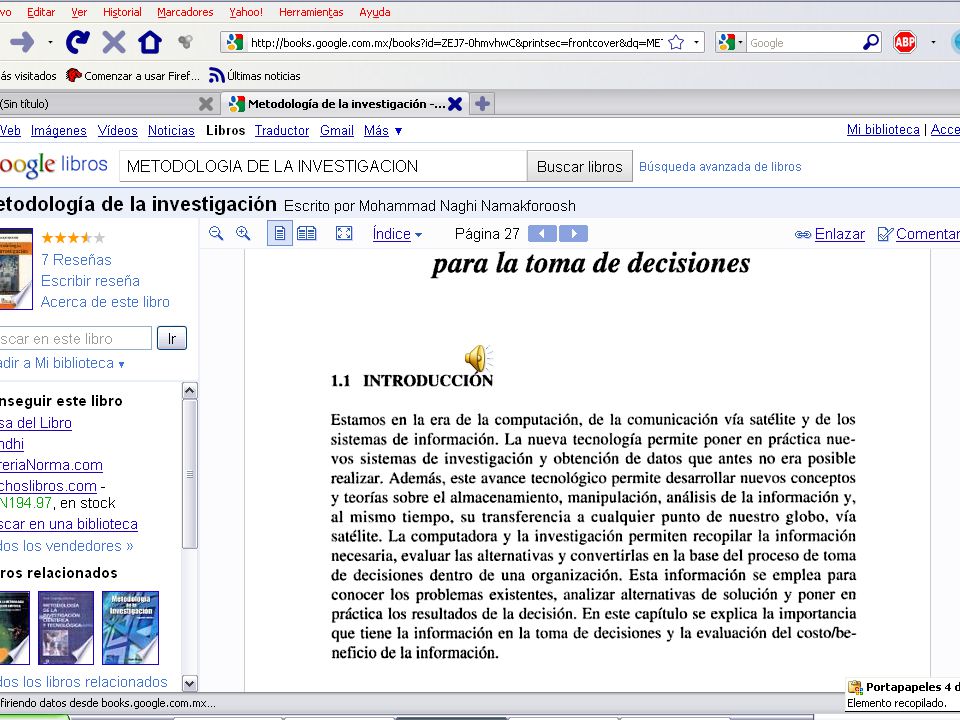Viewport: 960px width, 720px height.
Task: Open the Historial menu
Action: 122,12
